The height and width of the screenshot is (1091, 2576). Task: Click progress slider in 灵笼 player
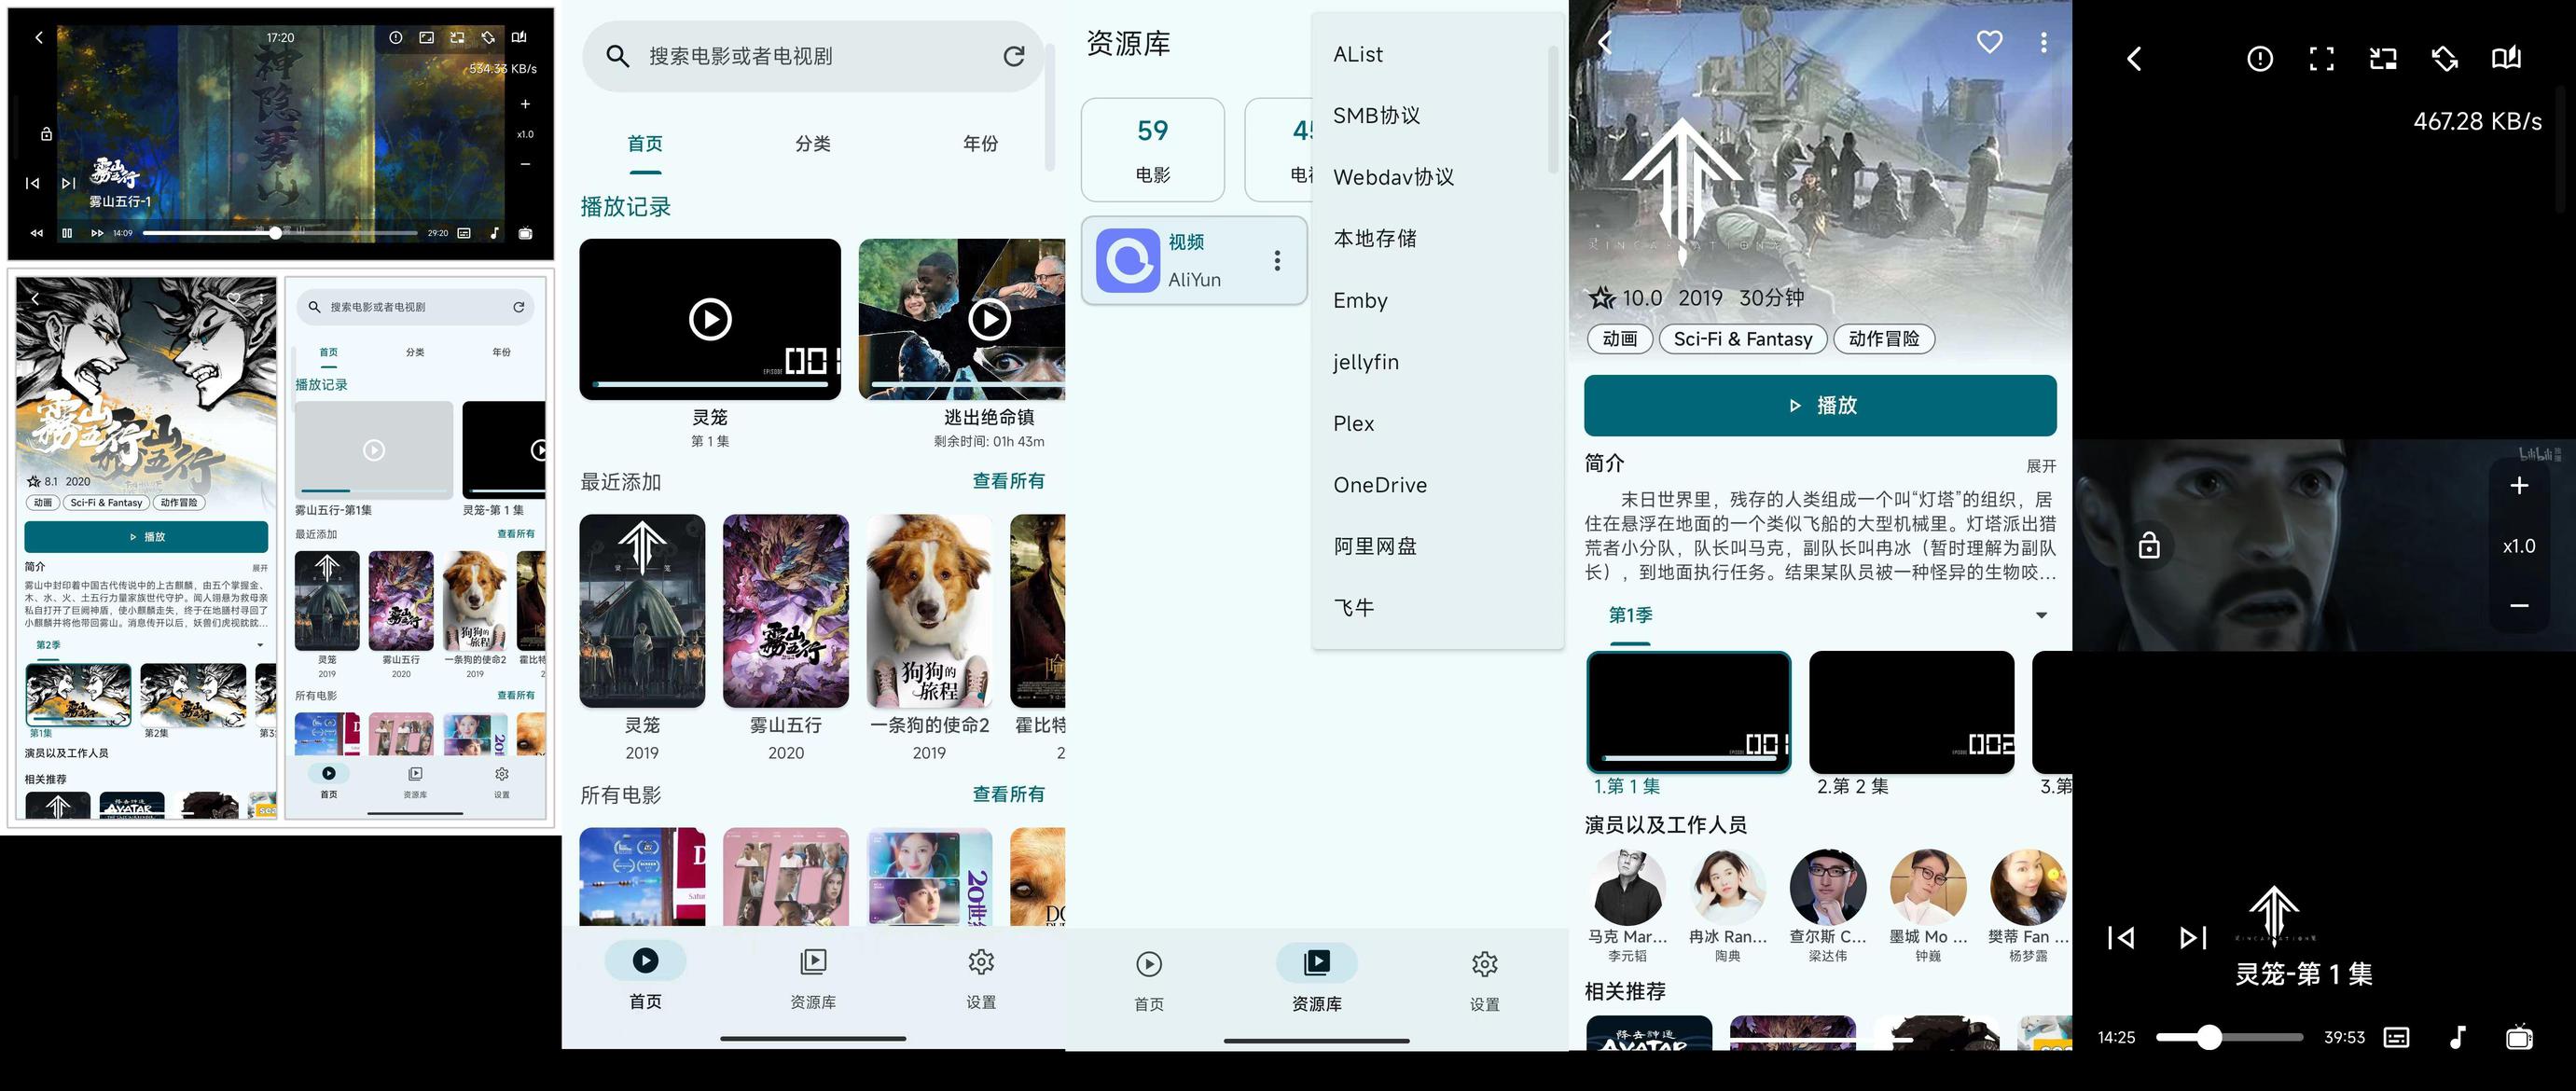(2229, 1038)
